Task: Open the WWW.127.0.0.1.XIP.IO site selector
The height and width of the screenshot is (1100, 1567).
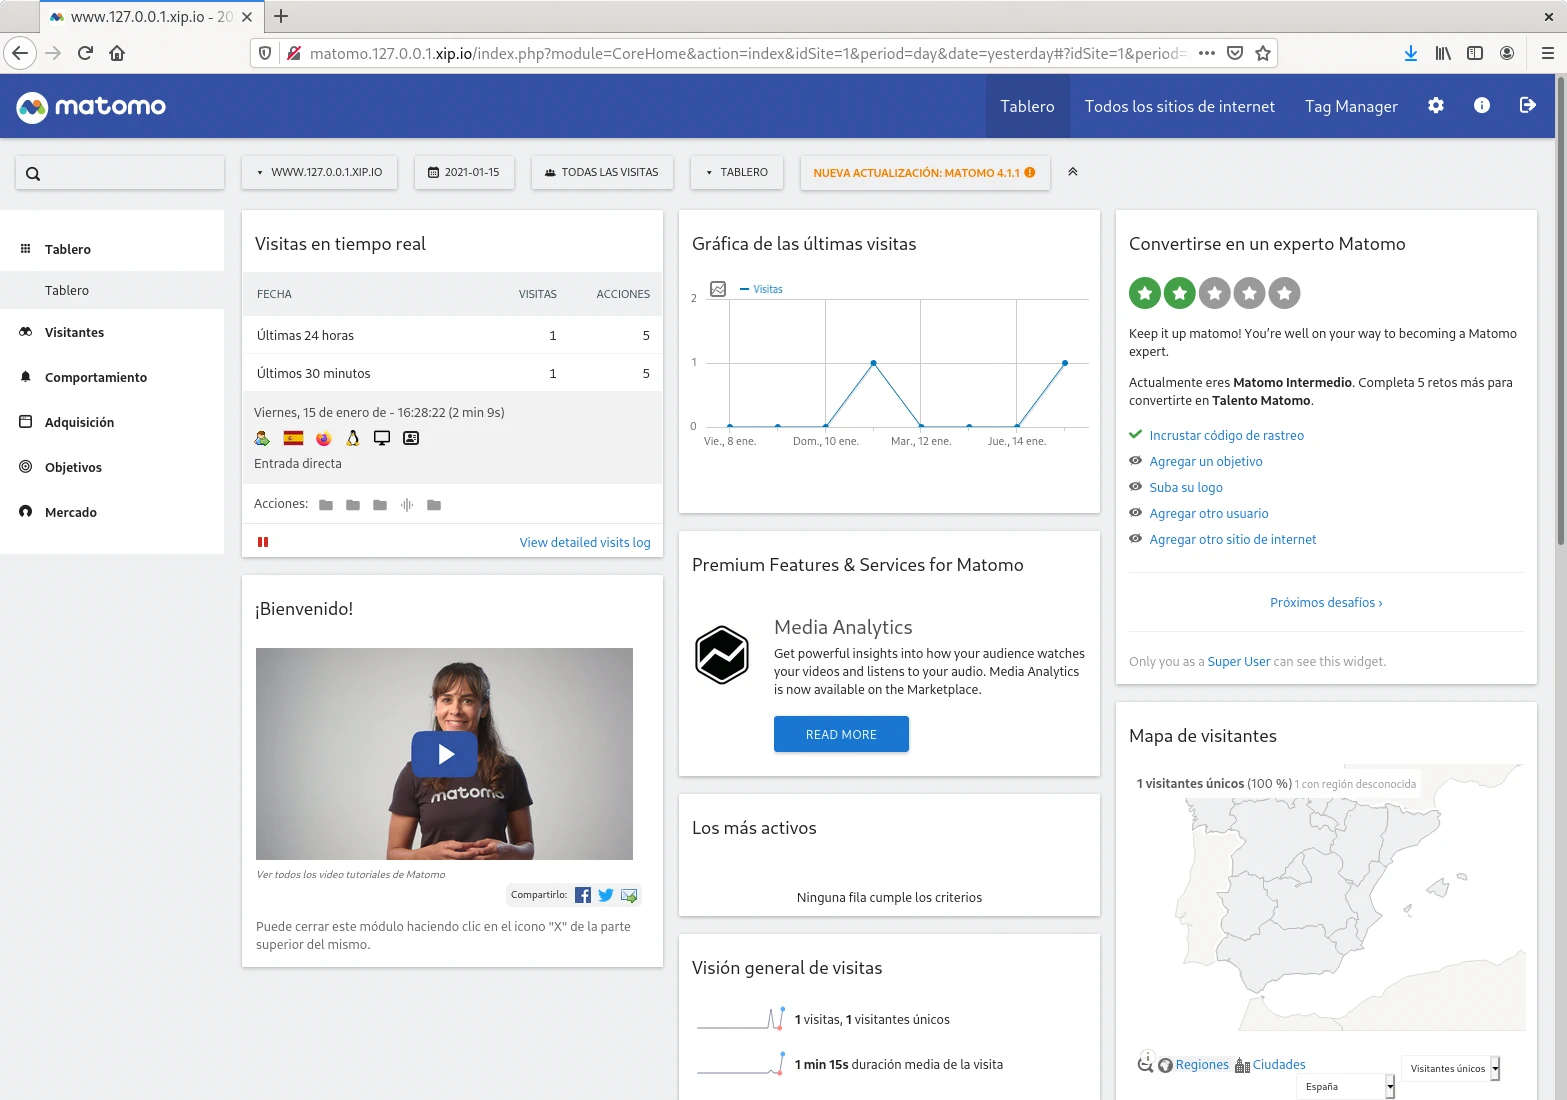Action: tap(320, 172)
